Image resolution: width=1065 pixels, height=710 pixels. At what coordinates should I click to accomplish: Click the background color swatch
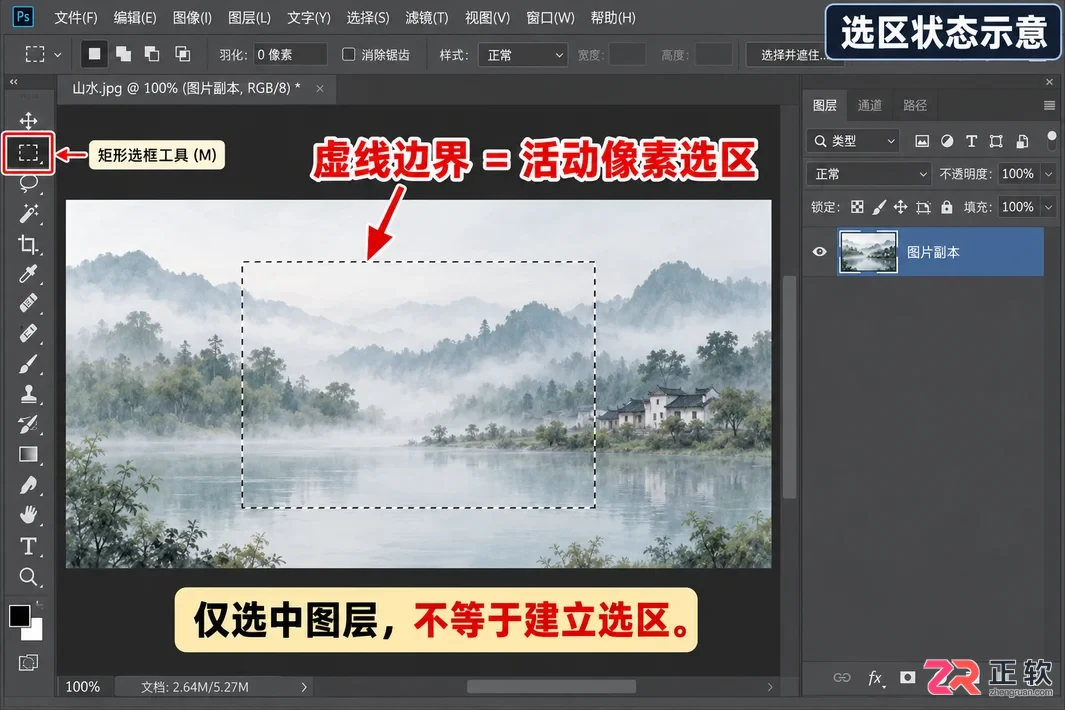(35, 632)
